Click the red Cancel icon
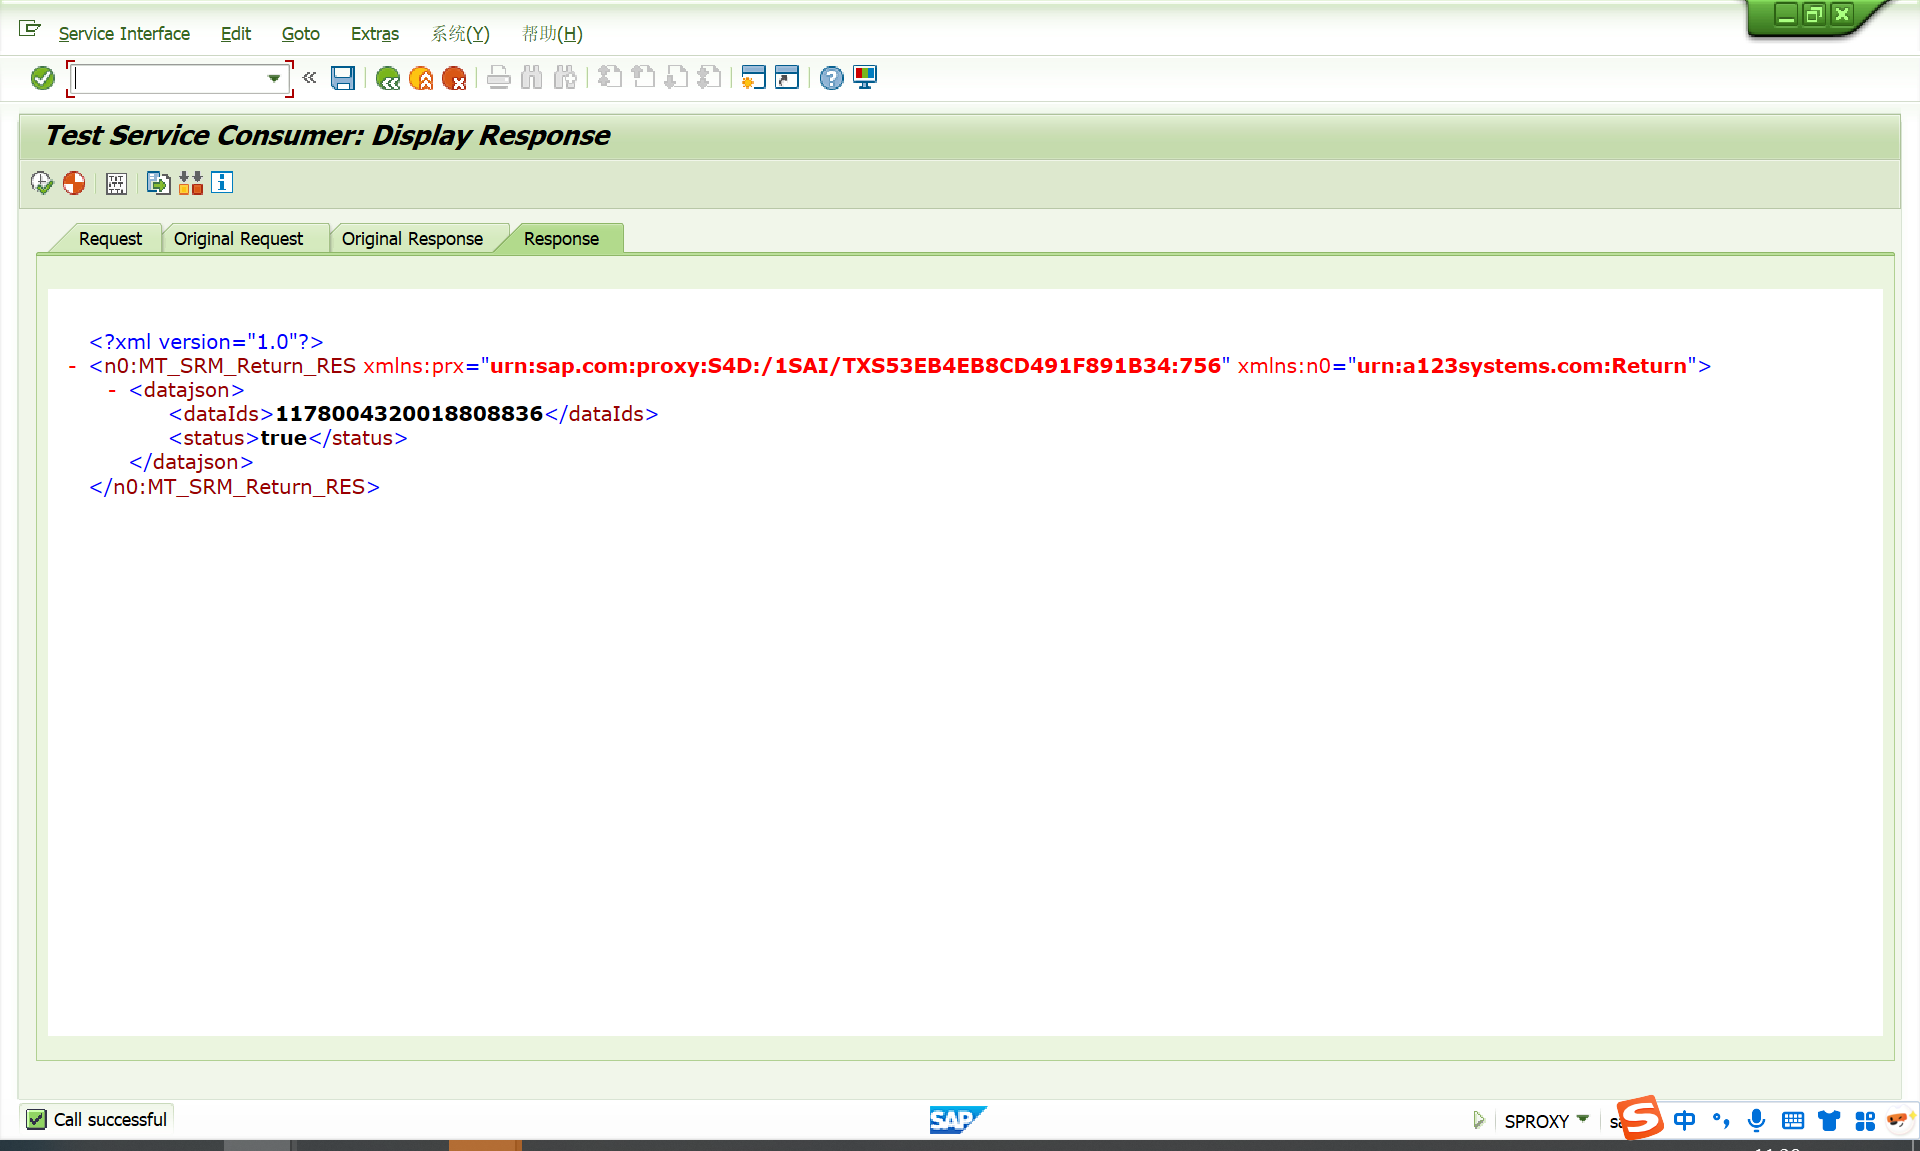 click(454, 78)
